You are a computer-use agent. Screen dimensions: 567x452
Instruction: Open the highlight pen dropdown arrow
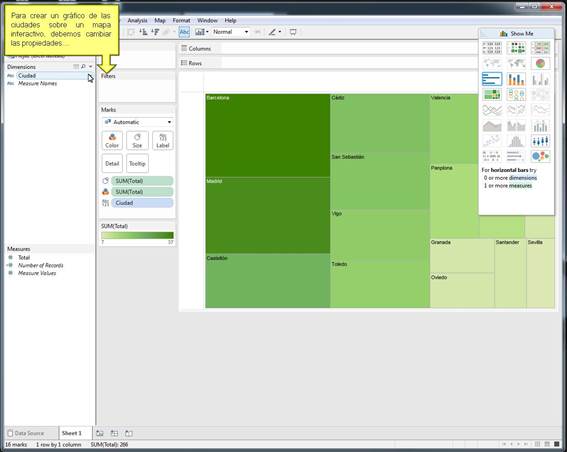(x=280, y=32)
